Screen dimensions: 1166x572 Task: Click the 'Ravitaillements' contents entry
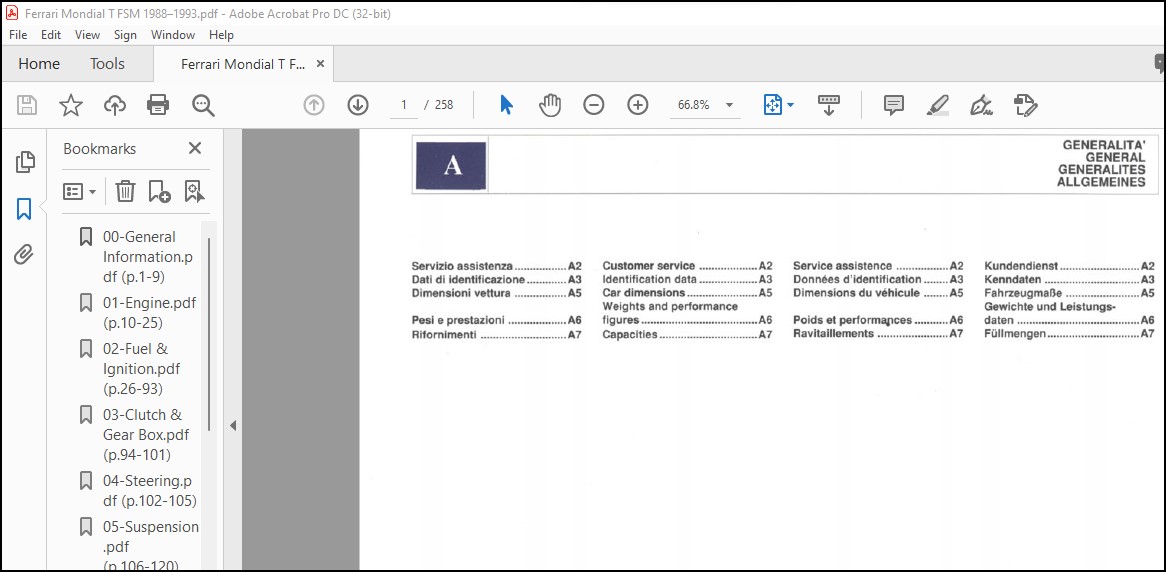point(878,334)
